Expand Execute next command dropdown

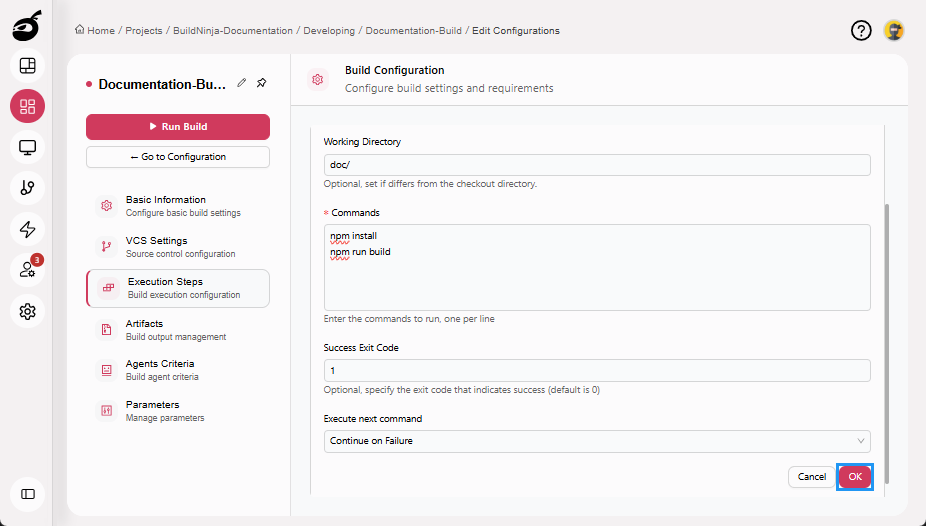[597, 441]
